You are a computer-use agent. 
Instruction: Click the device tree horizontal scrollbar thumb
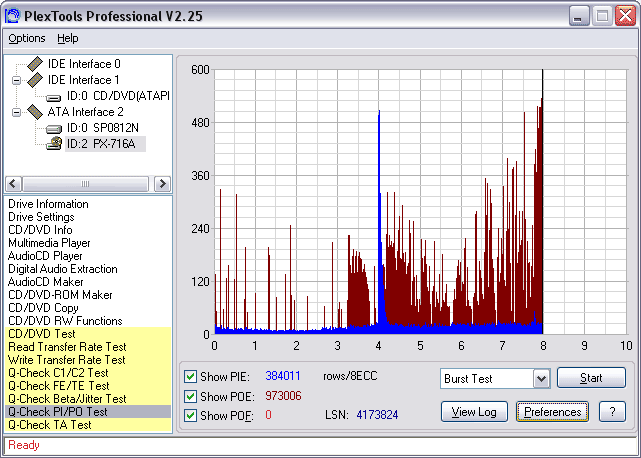85,184
